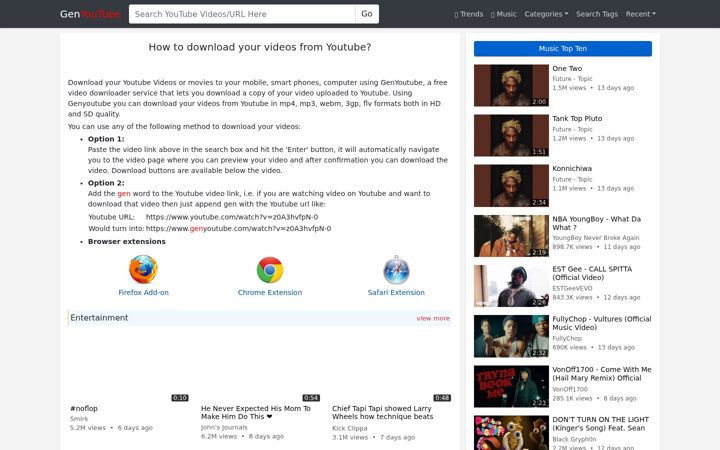Open FullyChop Vultures video thumbnail
Viewport: 720px width, 450px height.
[x=511, y=336]
